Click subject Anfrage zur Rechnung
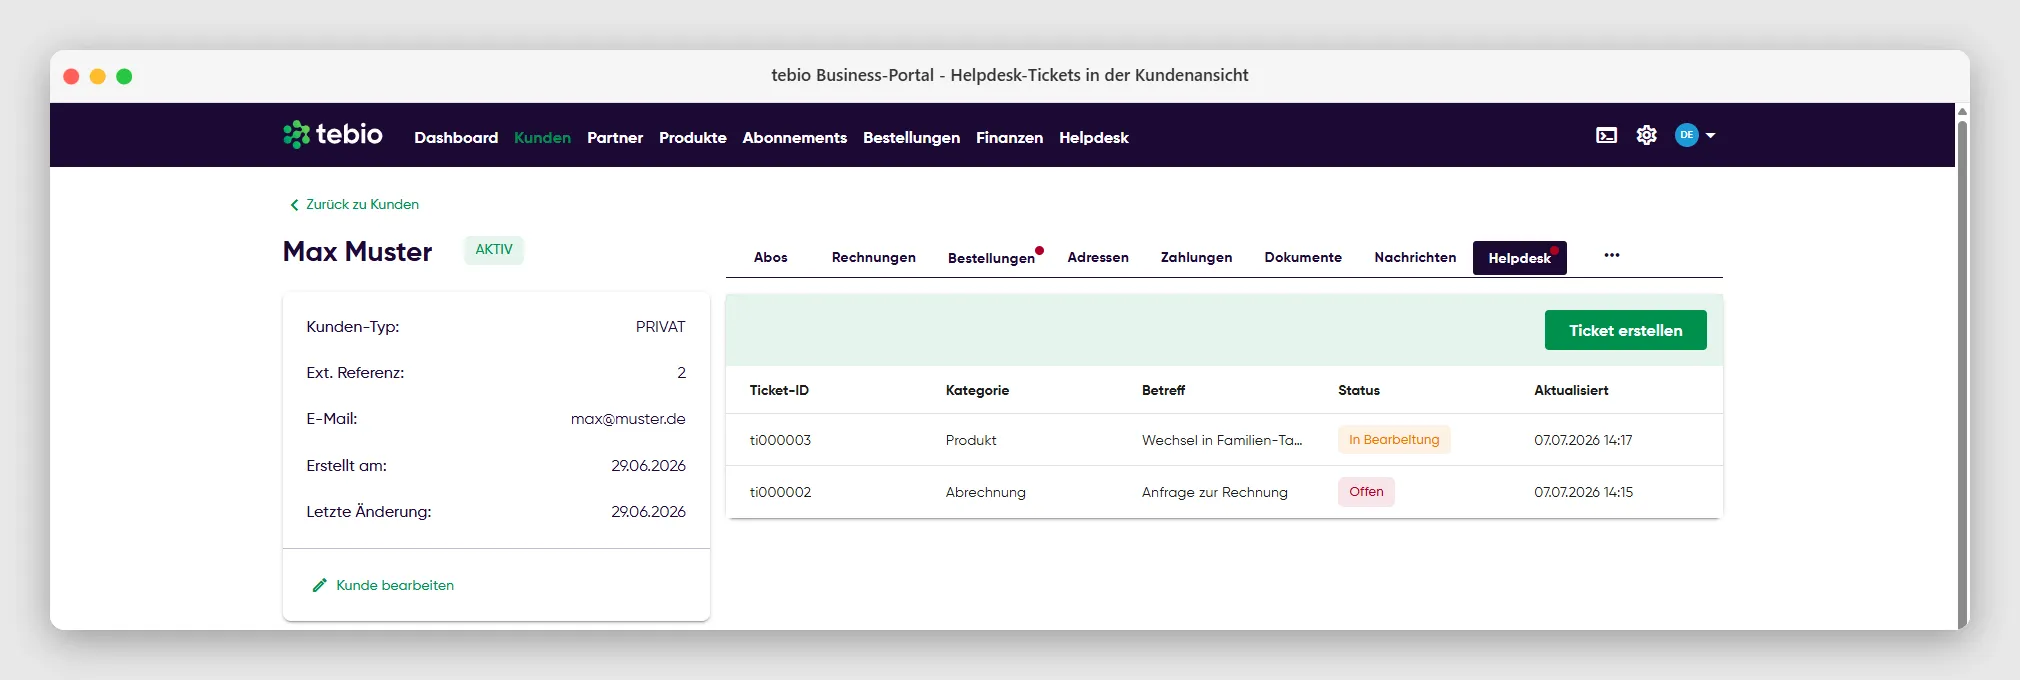This screenshot has height=680, width=2020. click(1215, 492)
